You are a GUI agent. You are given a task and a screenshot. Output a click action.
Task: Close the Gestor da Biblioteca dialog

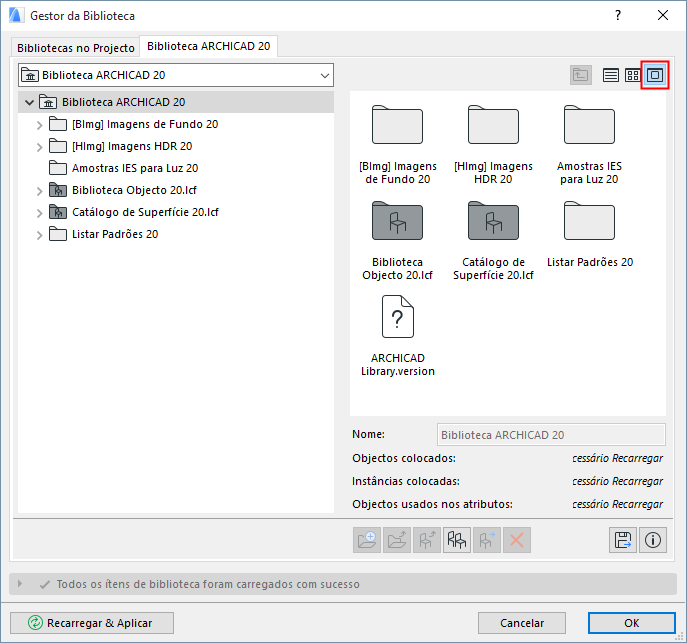click(663, 15)
